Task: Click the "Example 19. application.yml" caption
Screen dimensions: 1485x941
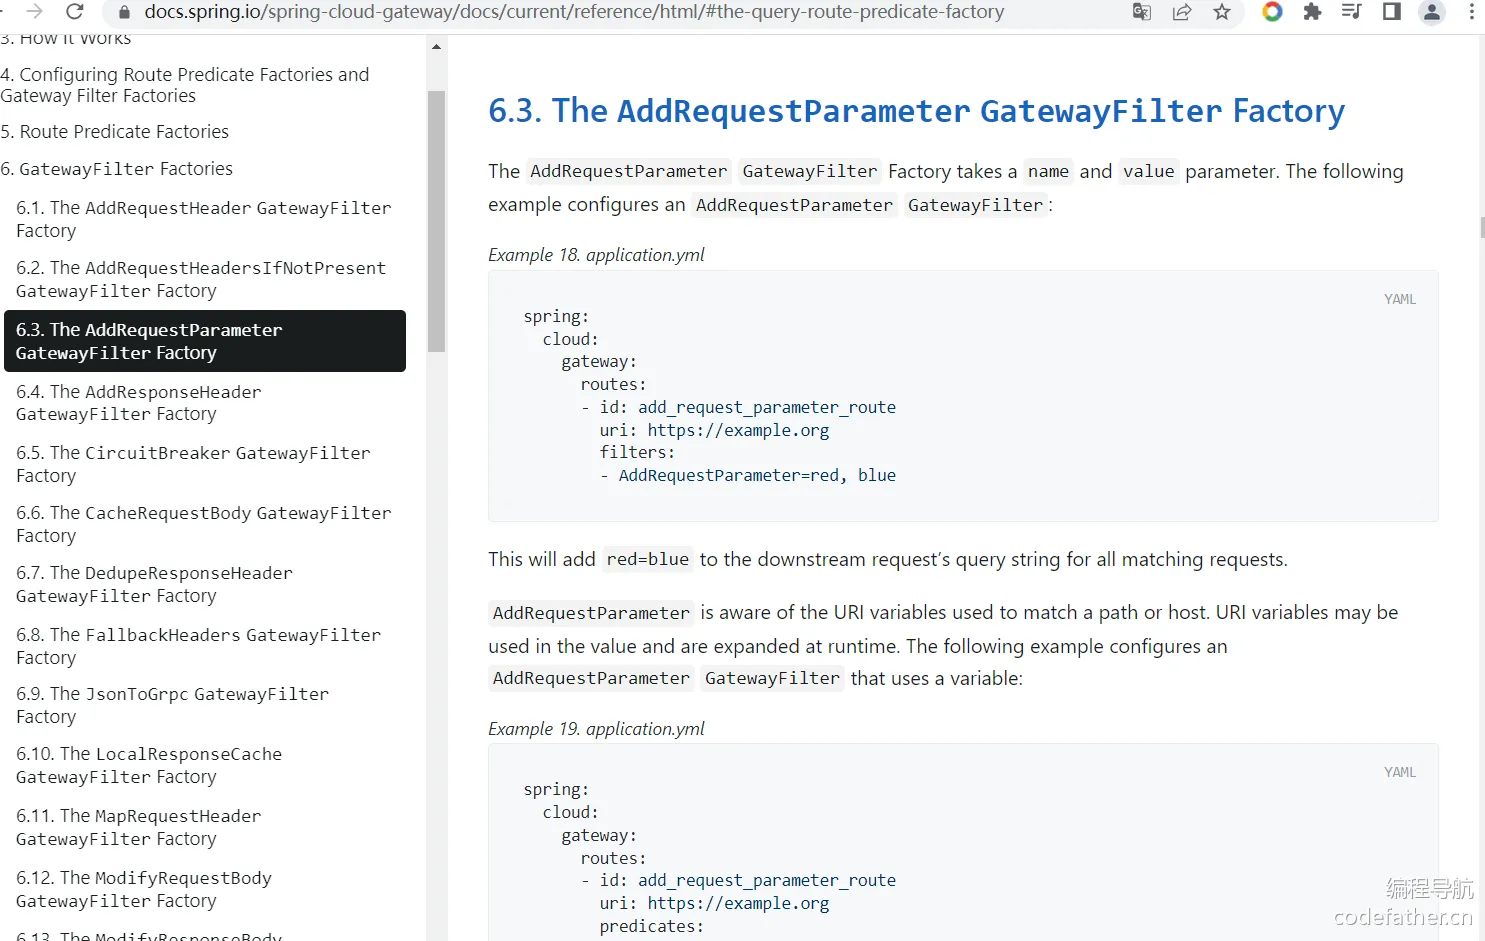Action: pos(596,729)
